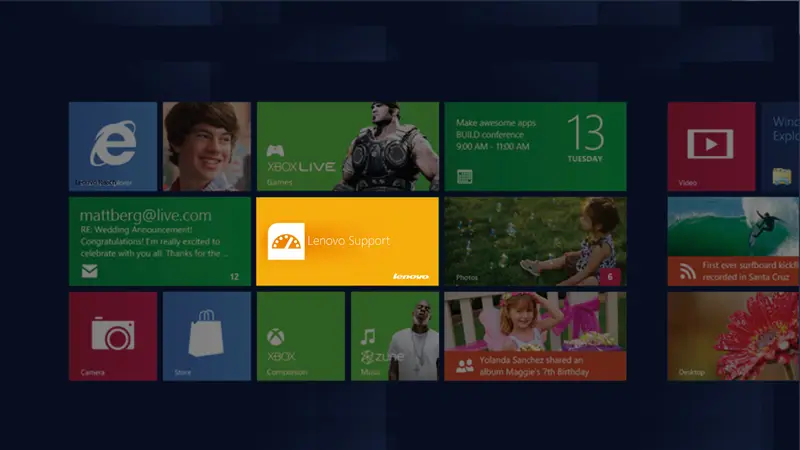
Task: Click 'Make awesome apps' event text
Action: pos(496,123)
